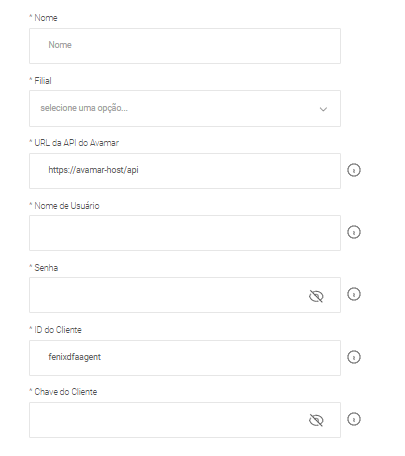The image size is (405, 456).
Task: Click the 'Chave do Cliente' label text
Action: point(66,392)
